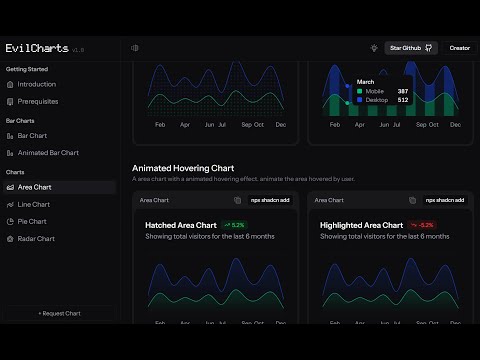Viewport: 480px width, 360px height.
Task: Click the Introduction home icon
Action: (10, 85)
